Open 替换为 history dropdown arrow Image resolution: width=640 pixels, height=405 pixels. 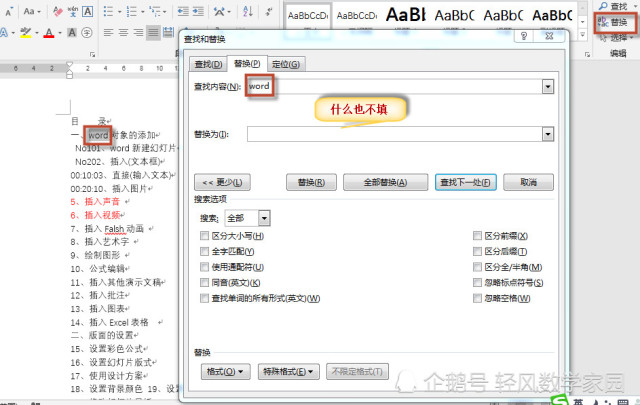[x=548, y=134]
